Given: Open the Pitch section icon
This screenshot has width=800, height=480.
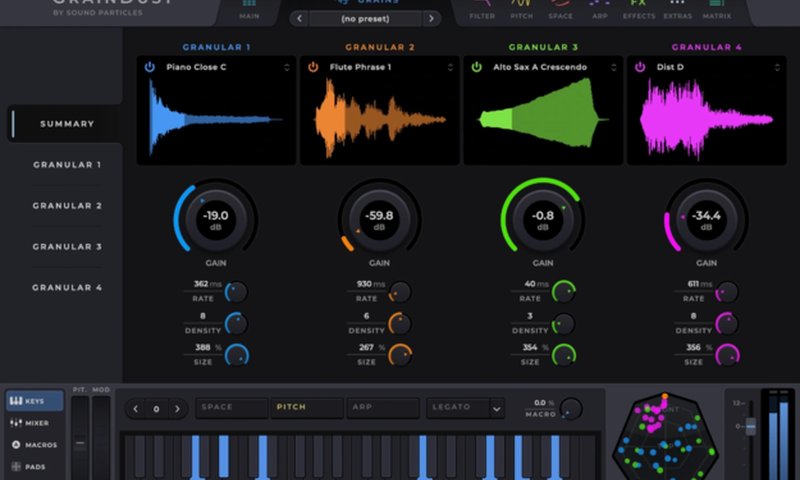Looking at the screenshot, I should 521,9.
